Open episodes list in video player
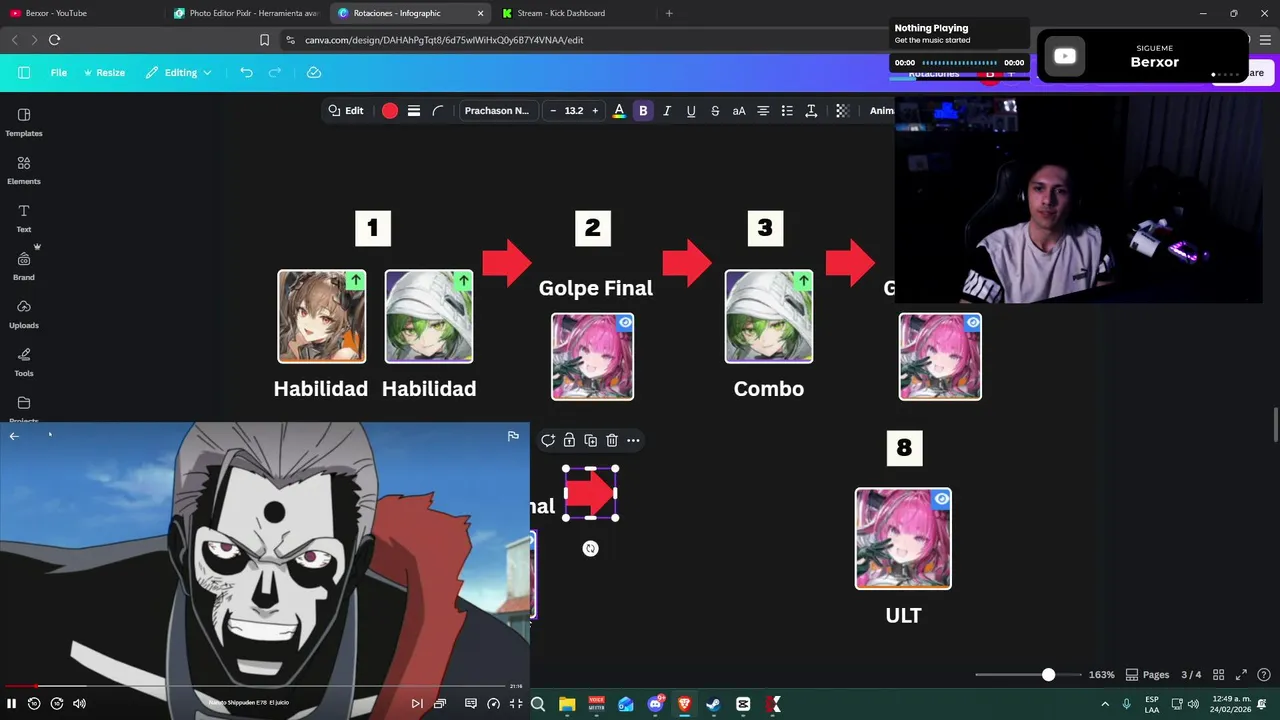The width and height of the screenshot is (1280, 720). [x=440, y=704]
